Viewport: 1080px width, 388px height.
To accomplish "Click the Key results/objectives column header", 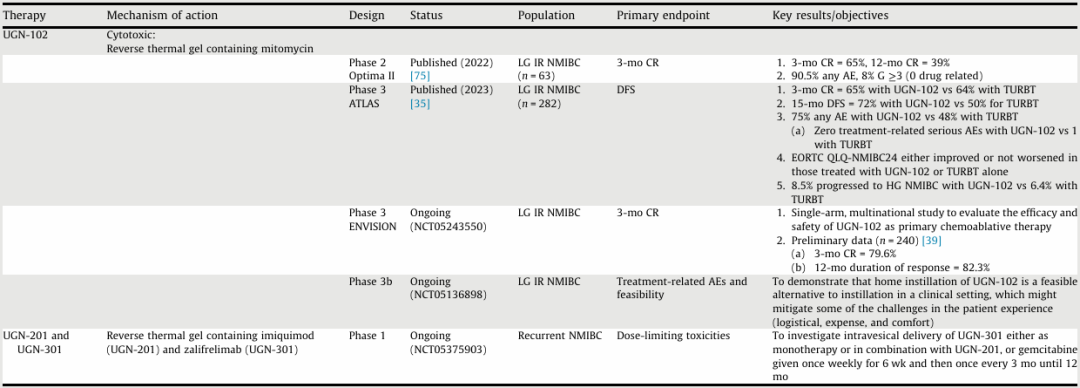I will 831,15.
